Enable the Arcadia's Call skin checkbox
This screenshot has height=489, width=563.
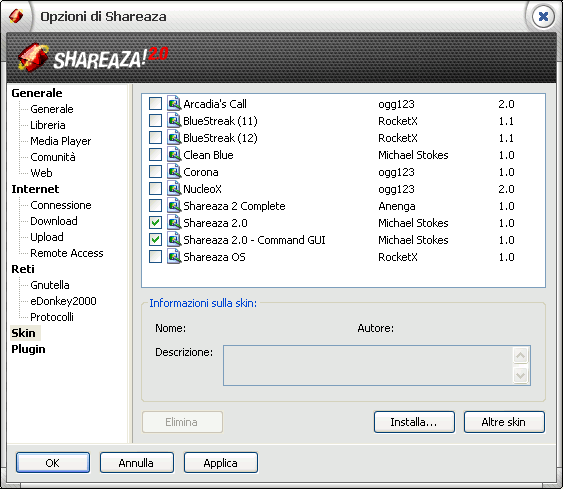[x=155, y=104]
